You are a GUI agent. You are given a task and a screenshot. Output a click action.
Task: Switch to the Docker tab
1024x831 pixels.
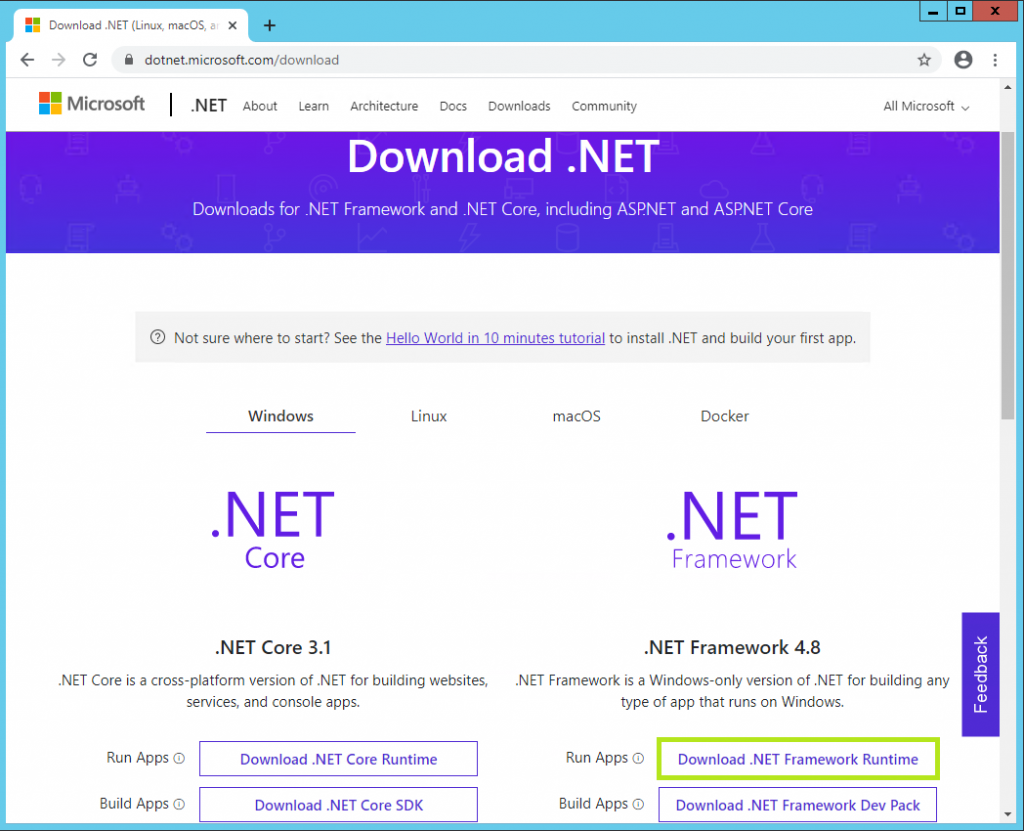click(724, 416)
